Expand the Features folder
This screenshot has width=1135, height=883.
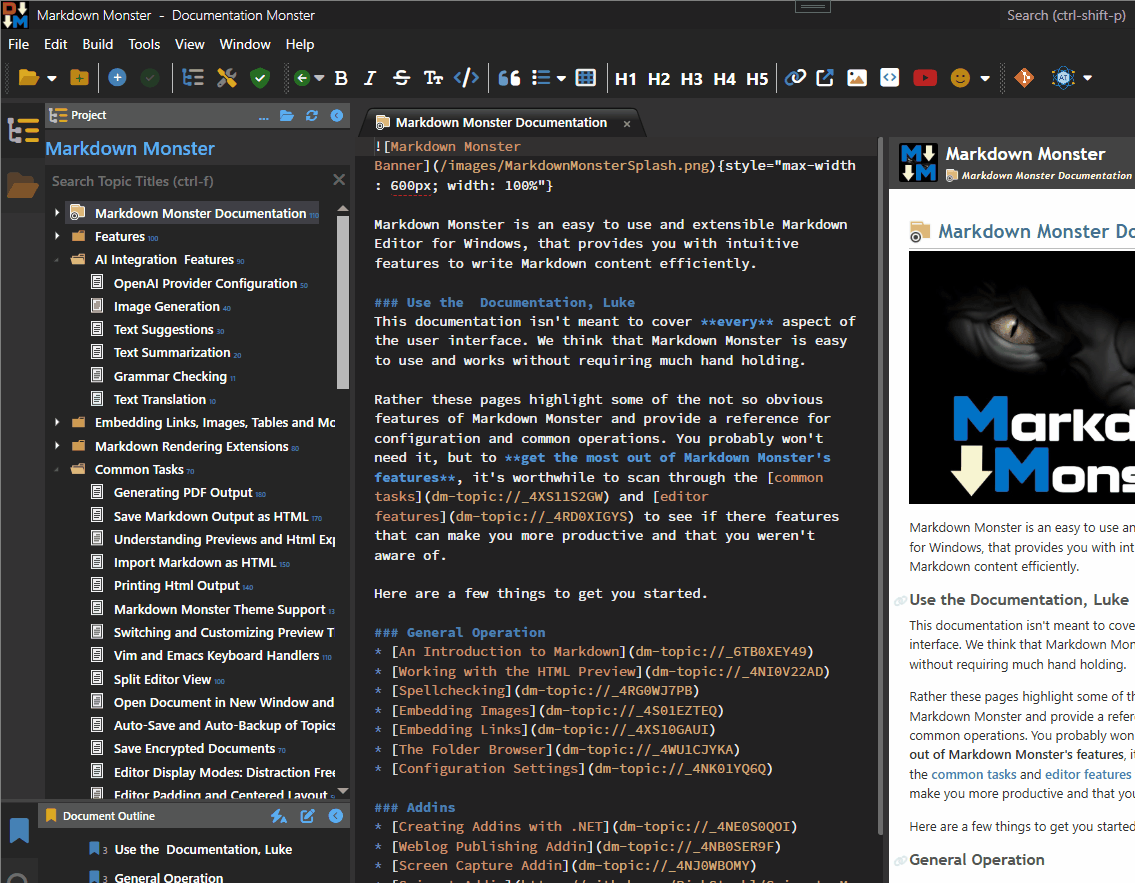(57, 236)
